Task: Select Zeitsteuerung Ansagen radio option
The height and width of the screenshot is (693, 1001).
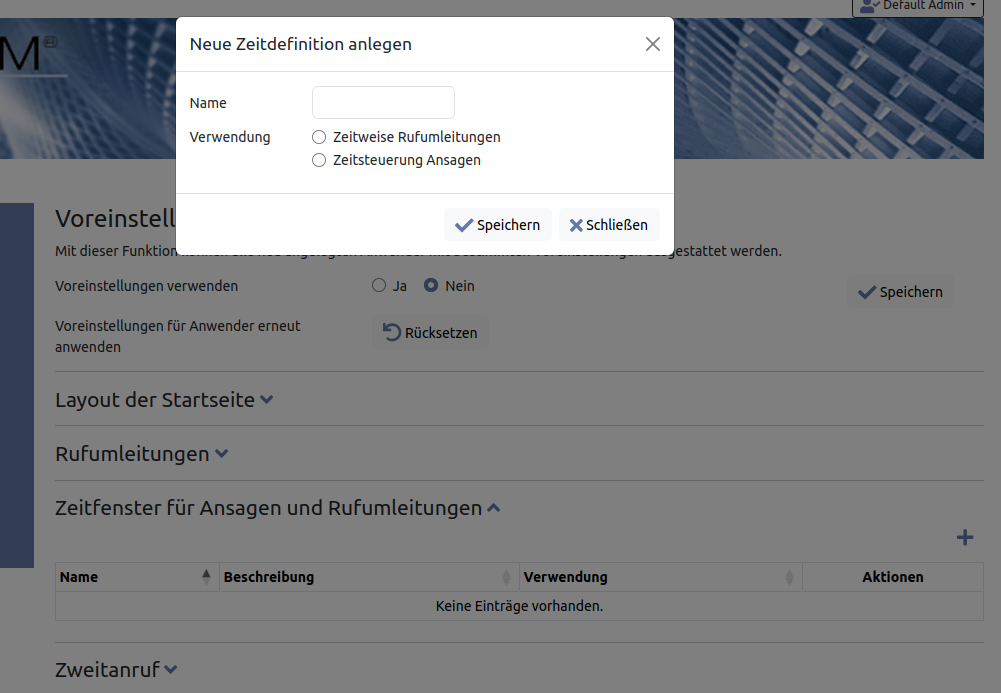Action: click(x=319, y=160)
